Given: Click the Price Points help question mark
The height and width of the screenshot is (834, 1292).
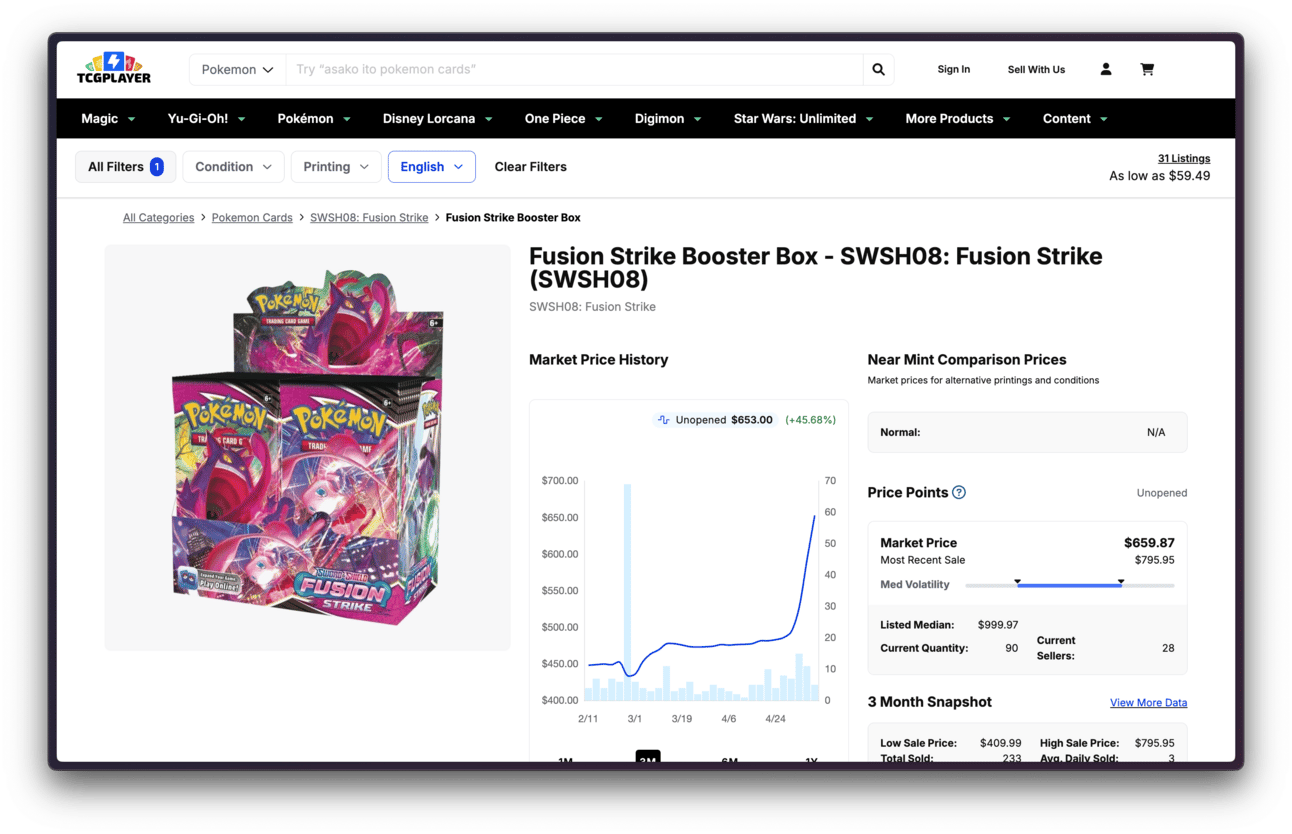Looking at the screenshot, I should pyautogui.click(x=959, y=492).
